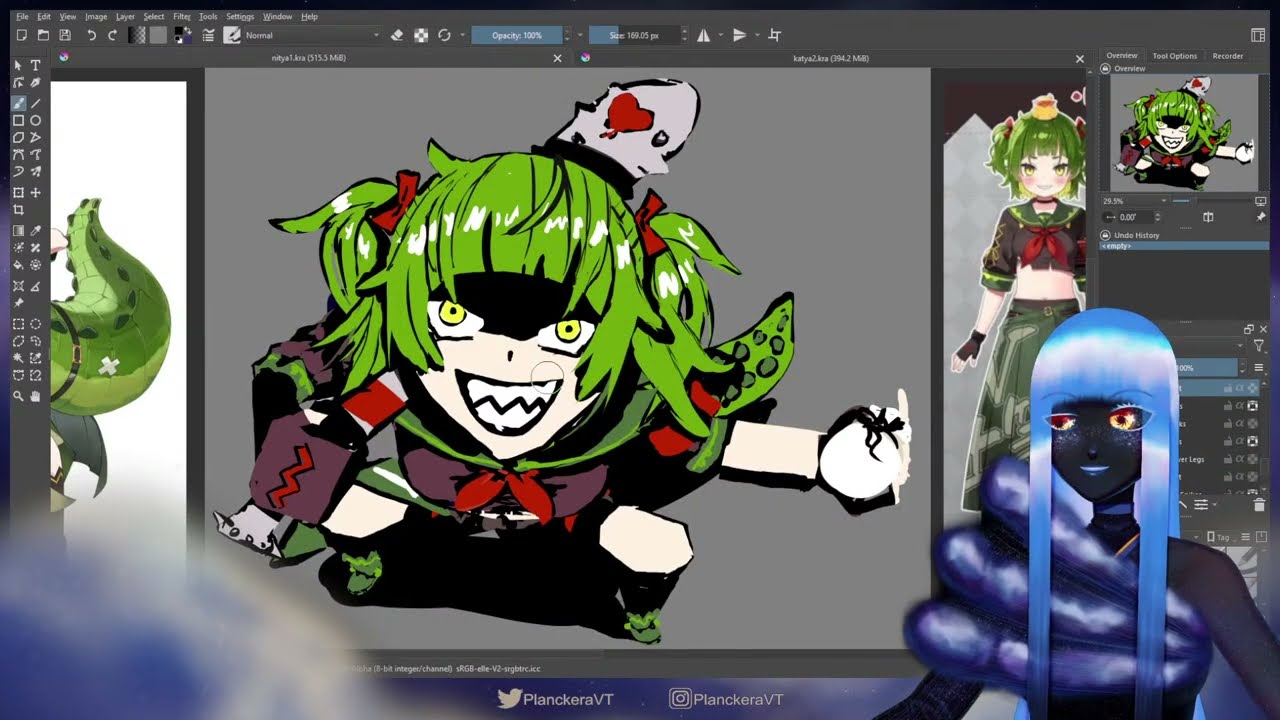1280x720 pixels.
Task: Toggle Eraser mode in toolbar
Action: [397, 35]
